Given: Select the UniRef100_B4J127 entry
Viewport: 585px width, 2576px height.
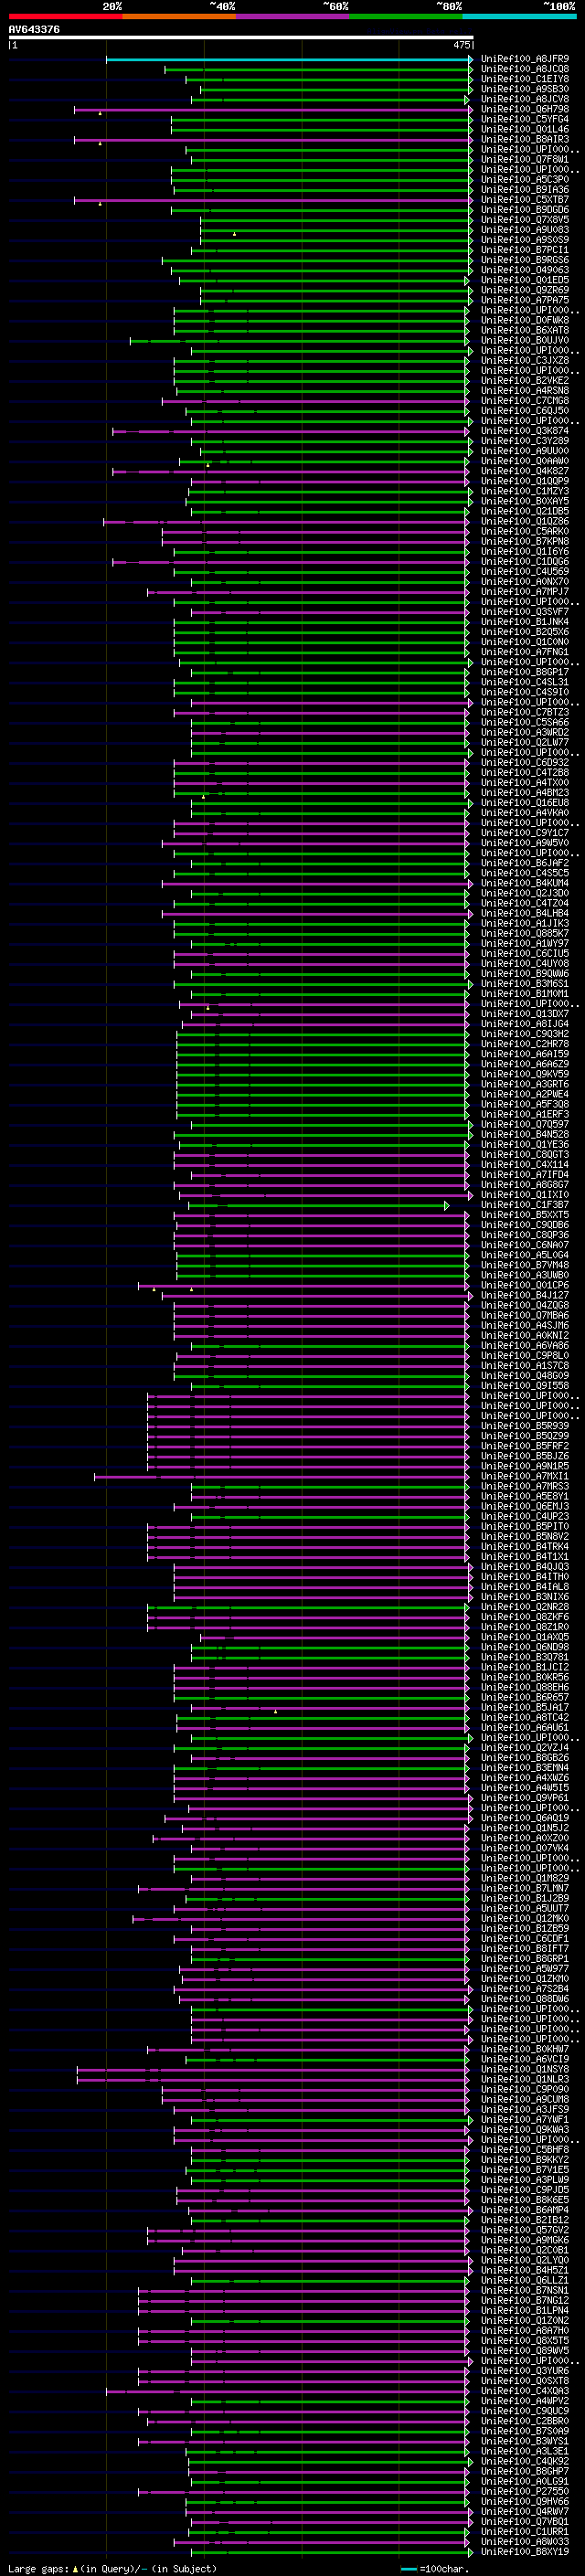Looking at the screenshot, I should point(525,1295).
